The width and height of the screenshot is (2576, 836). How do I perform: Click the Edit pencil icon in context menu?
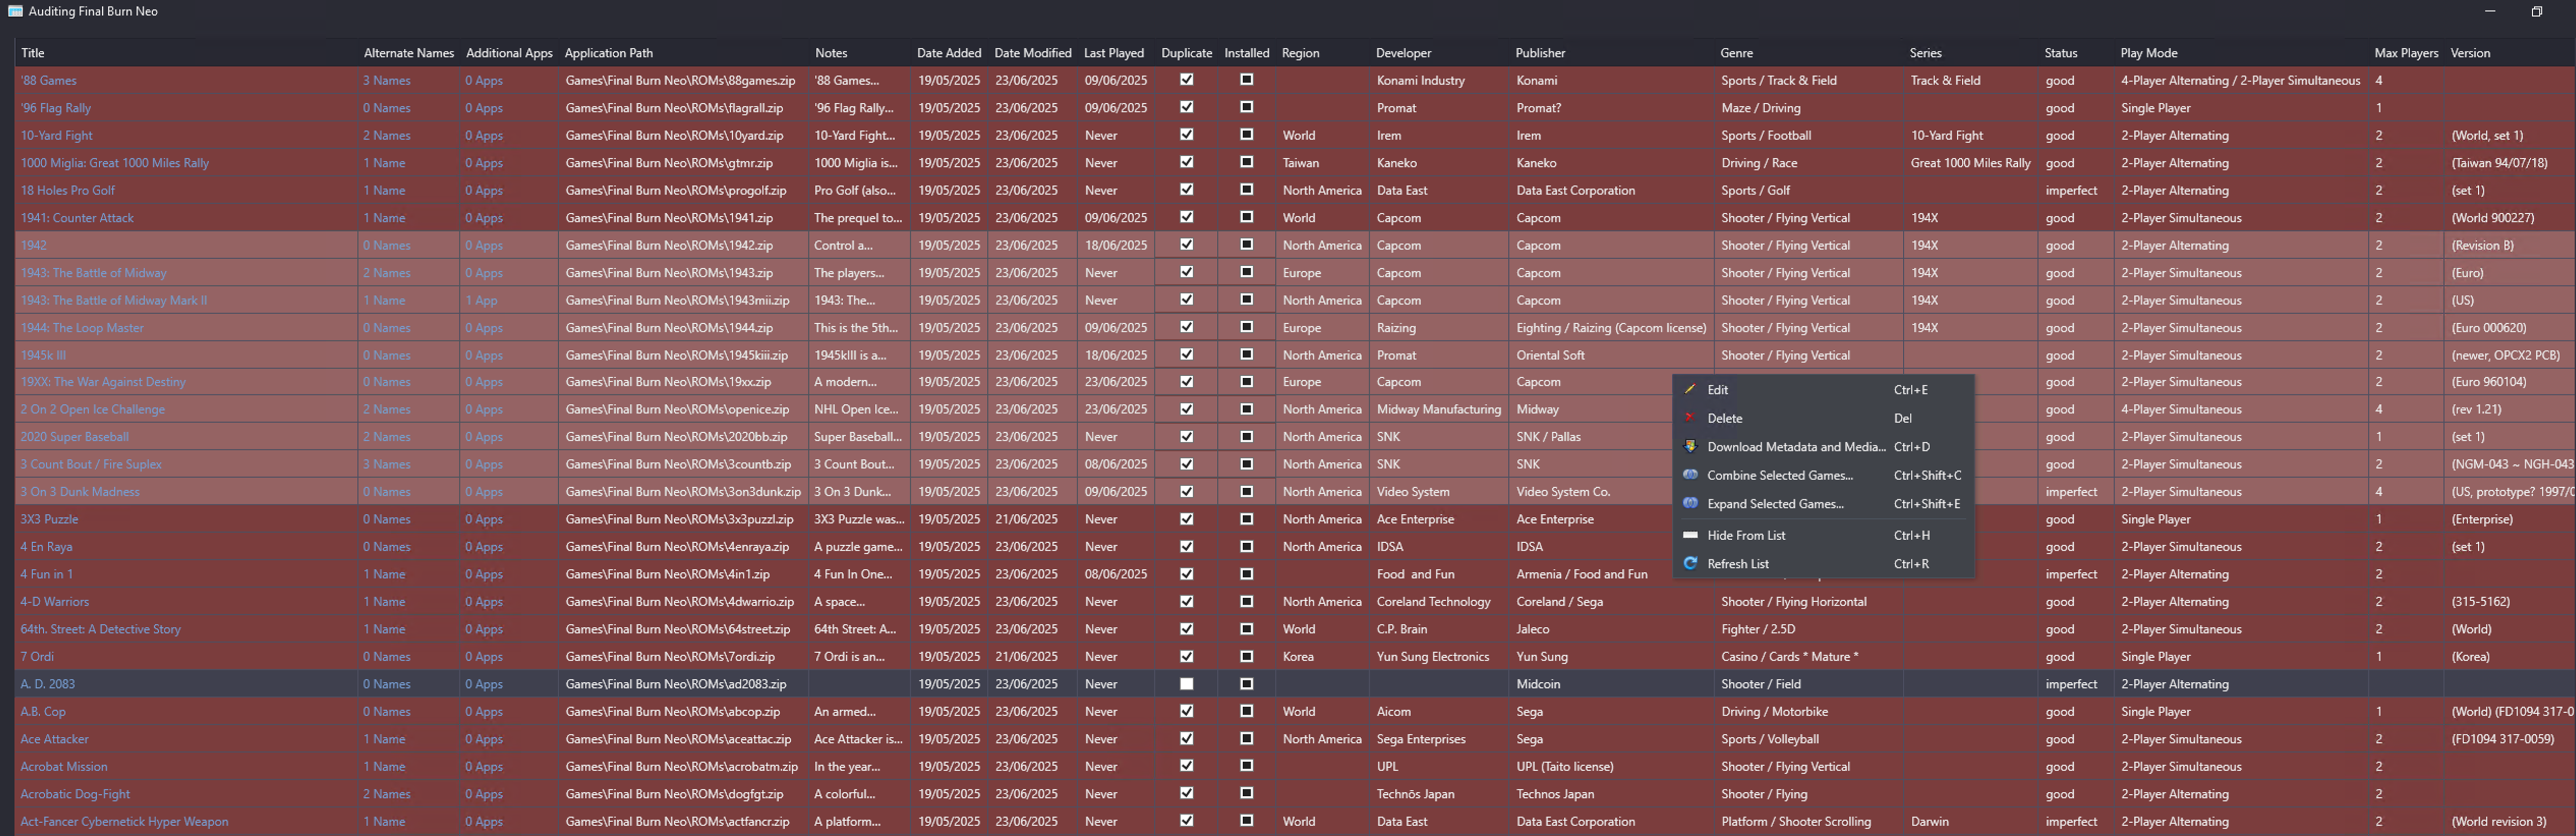tap(1690, 389)
